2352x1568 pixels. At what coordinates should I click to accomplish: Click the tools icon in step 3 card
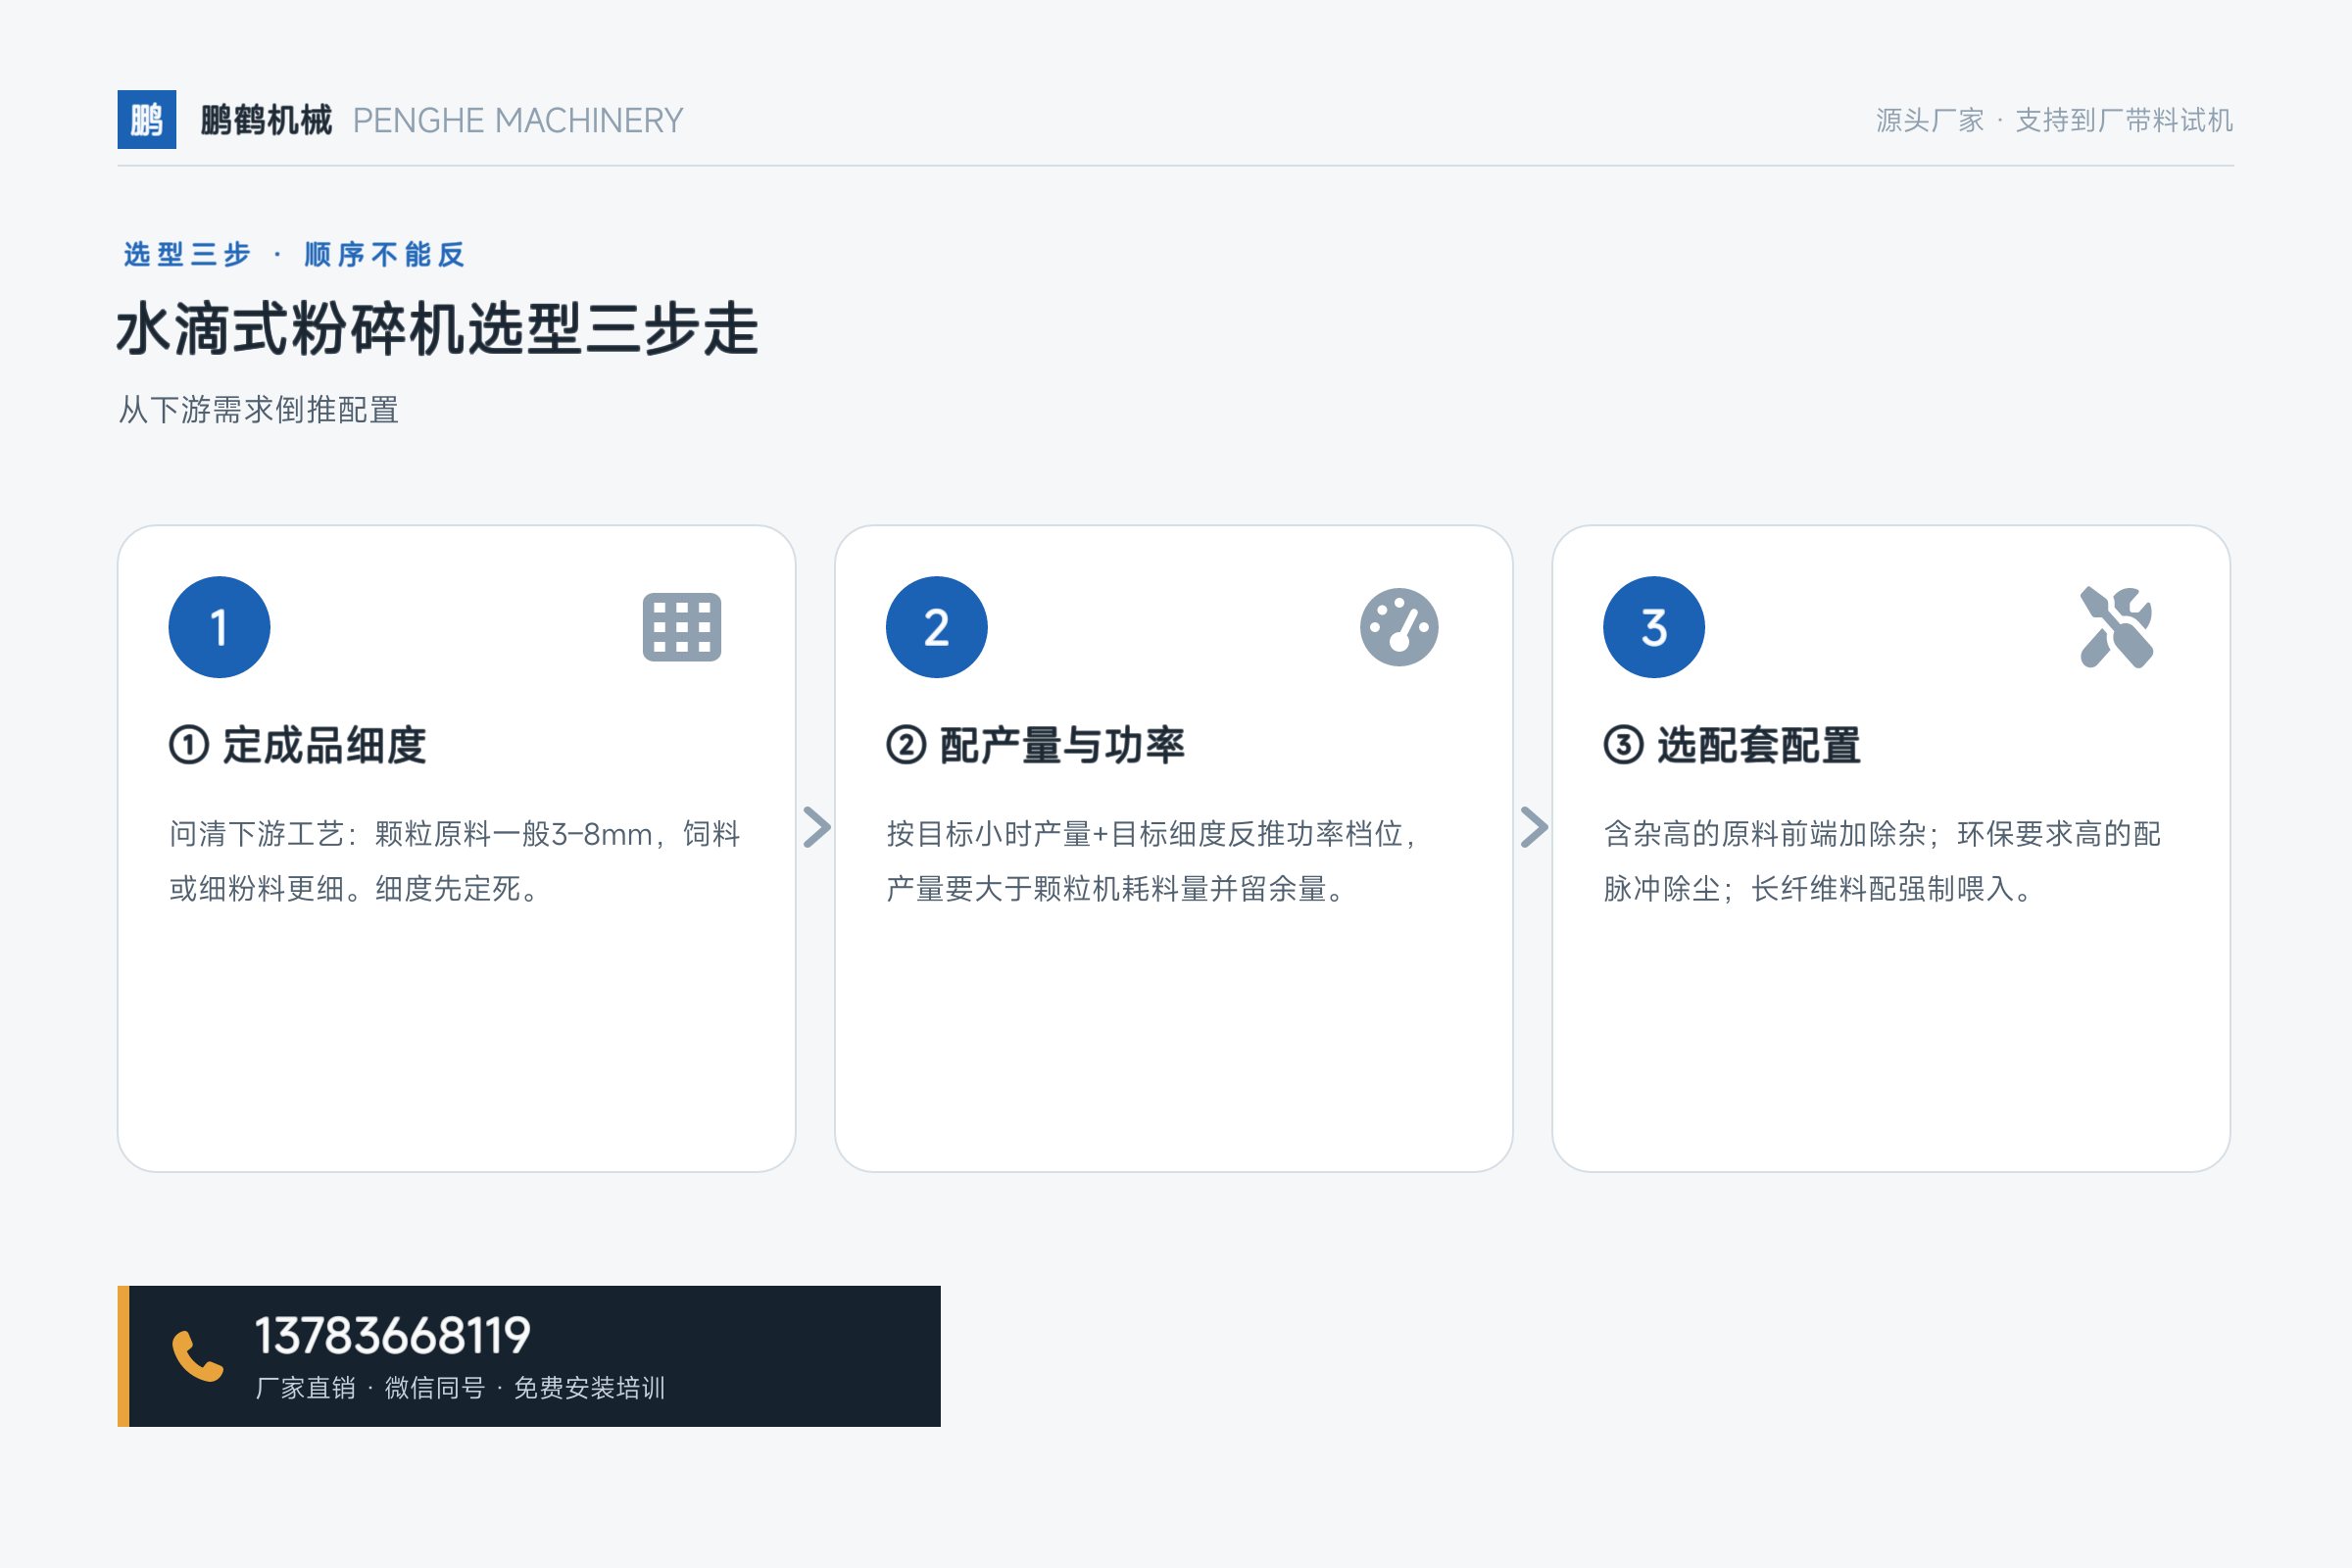pyautogui.click(x=2116, y=627)
